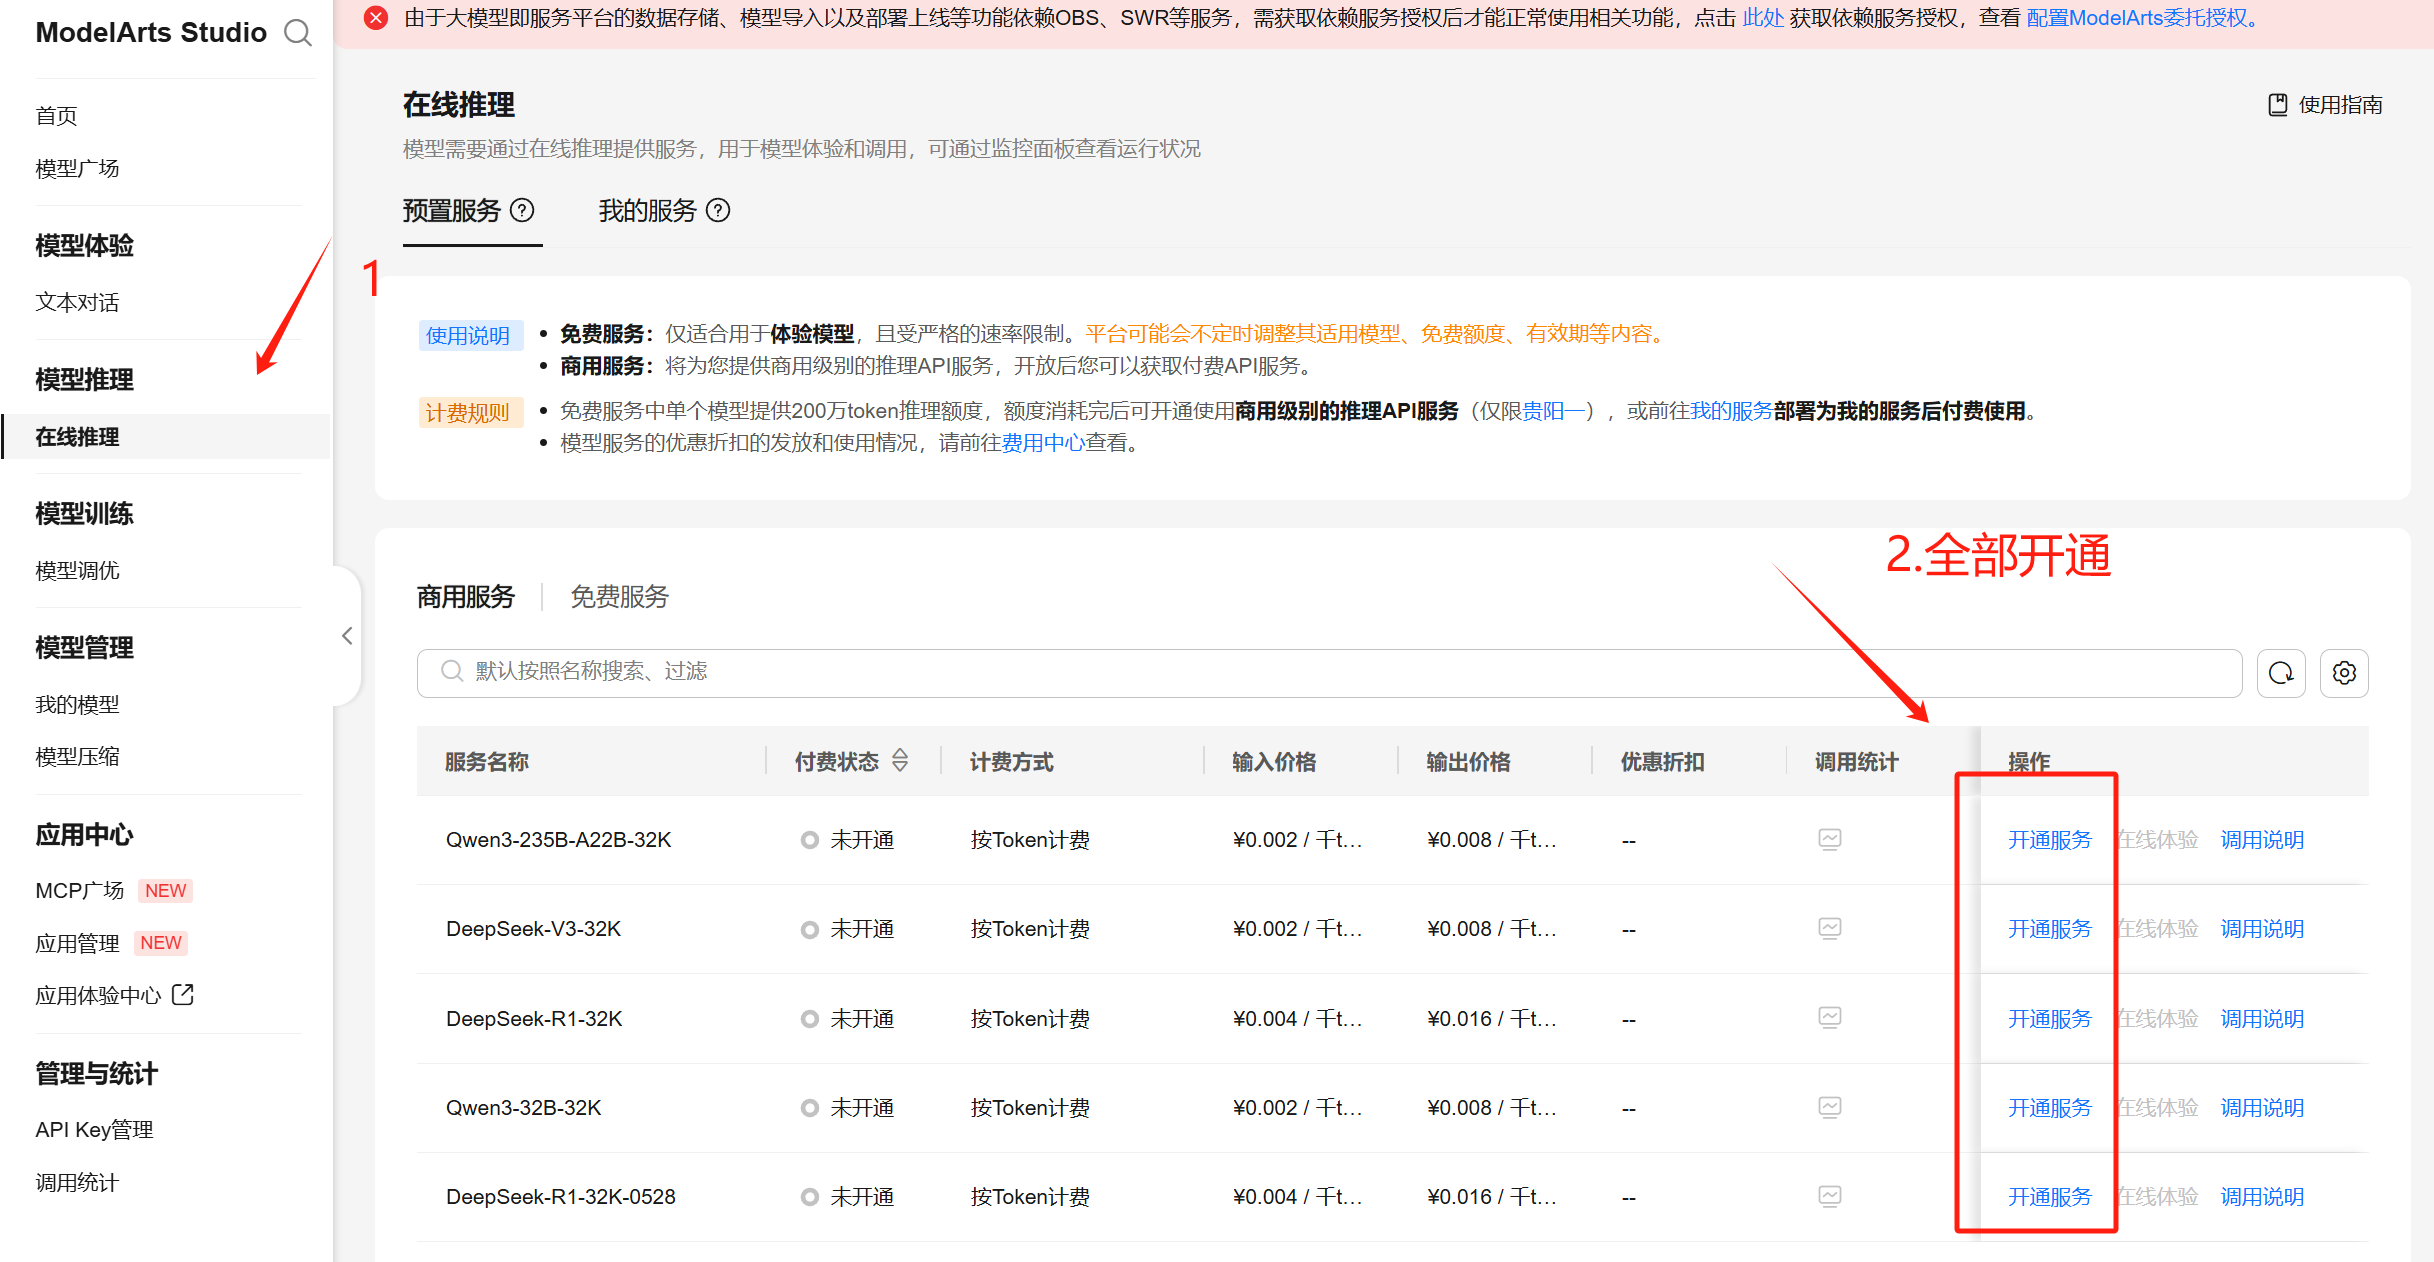Screen dimensions: 2434x1262
Task: Click the refresh icon next to the search bar
Action: click(2281, 673)
